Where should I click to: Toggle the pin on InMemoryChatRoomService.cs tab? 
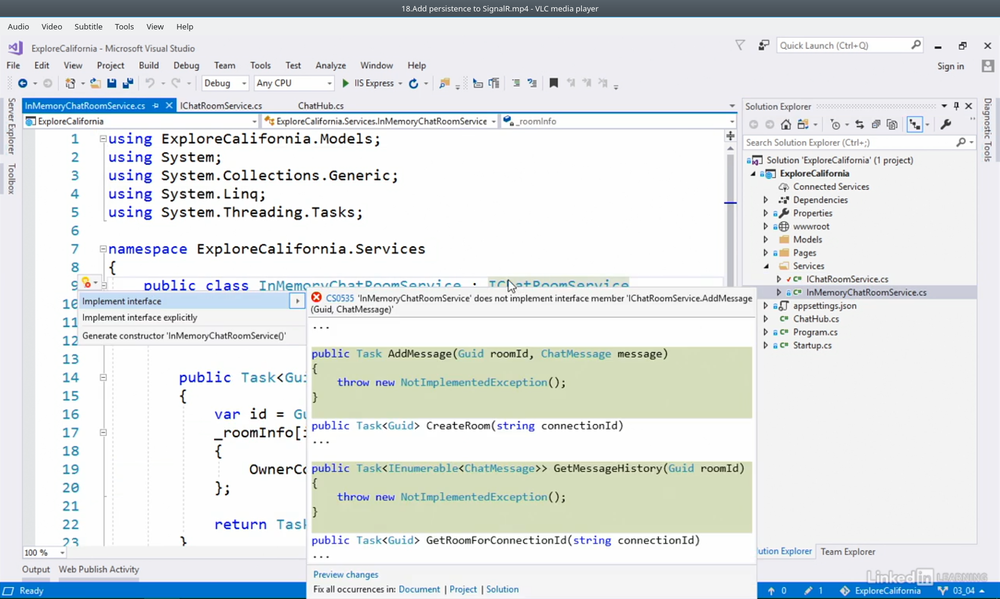point(155,106)
